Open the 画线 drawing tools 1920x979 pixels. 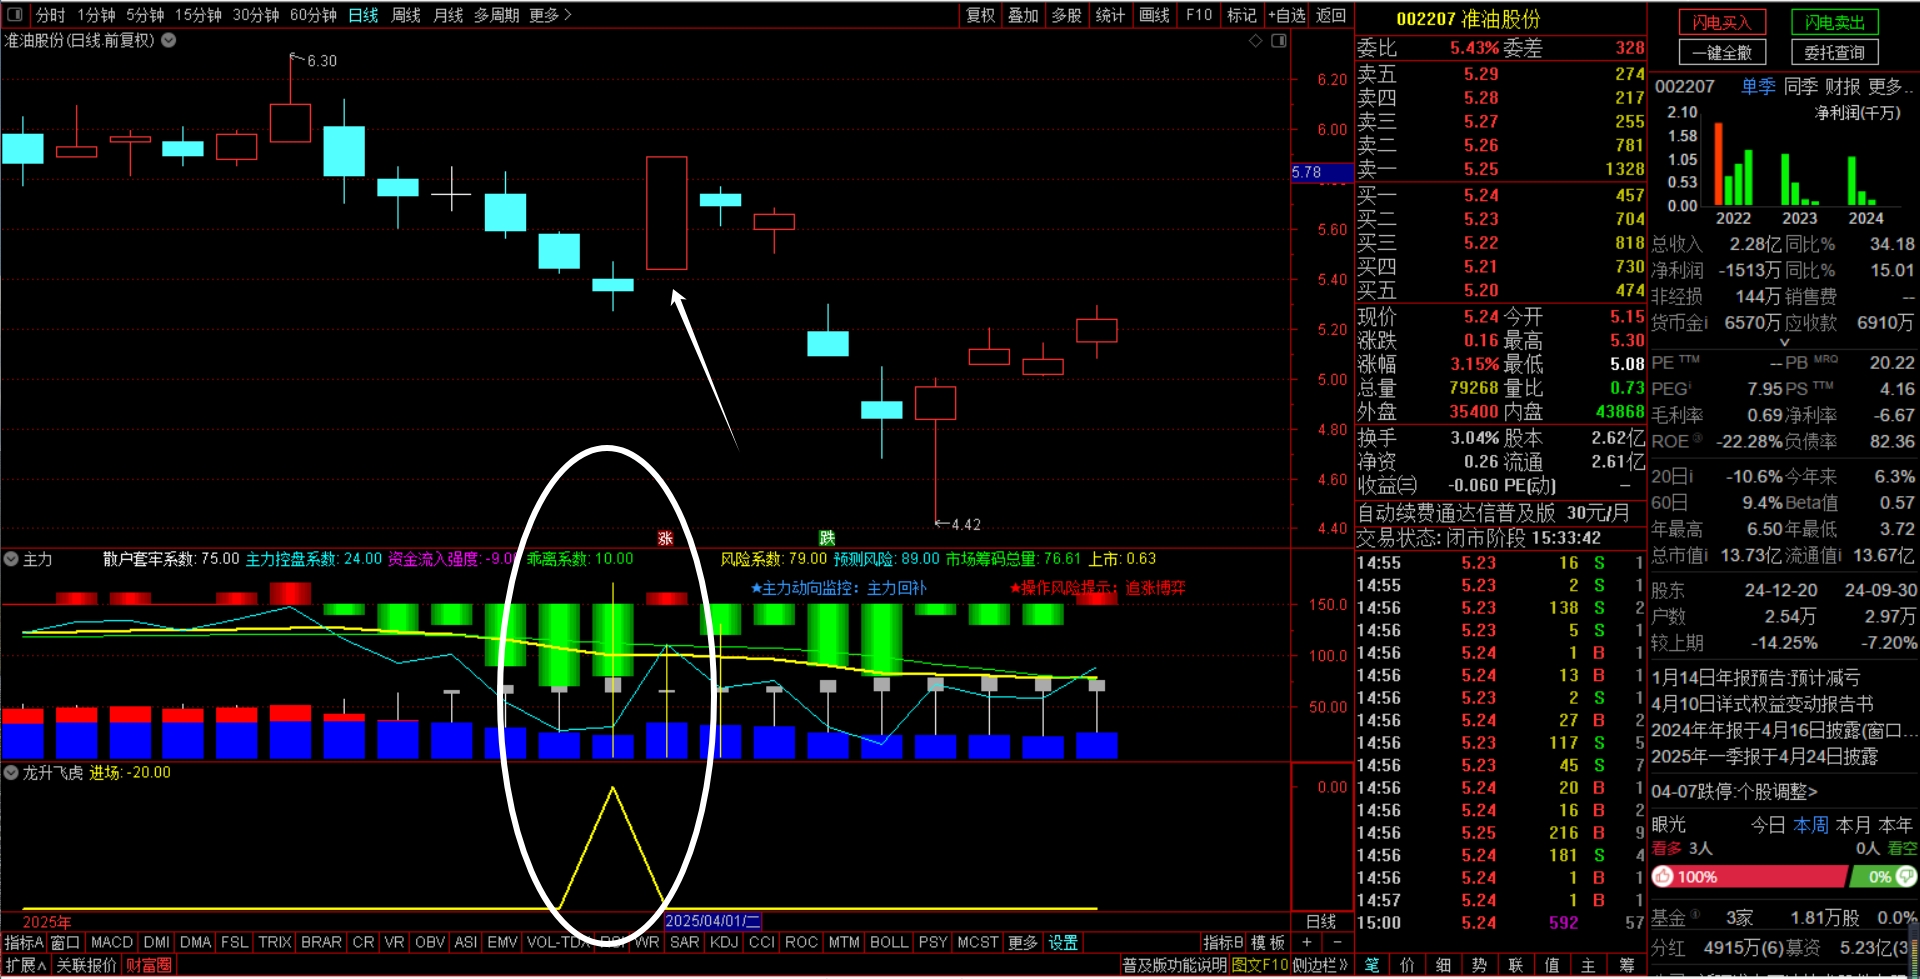tap(1154, 15)
